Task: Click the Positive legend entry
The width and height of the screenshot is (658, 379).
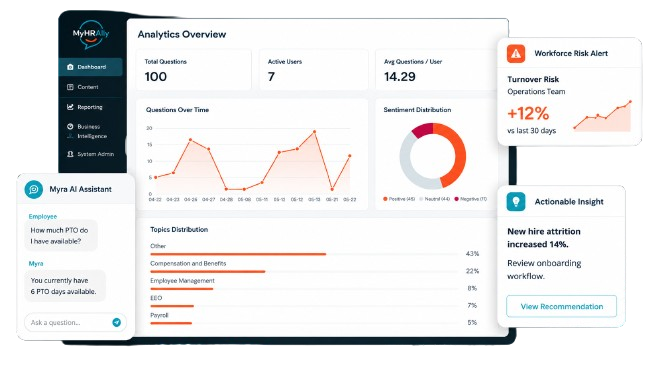Action: point(399,199)
